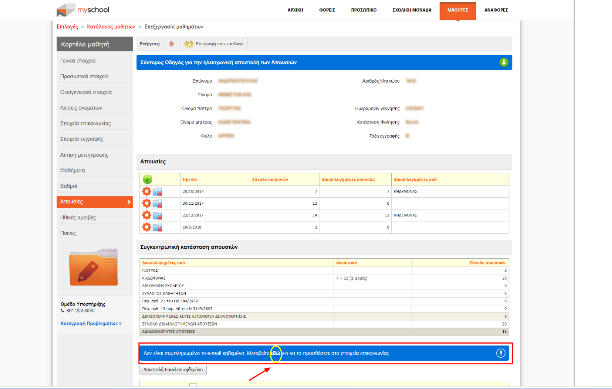The height and width of the screenshot is (389, 612).
Task: Click the Επιλογές breadcrumb link
Action: click(x=67, y=27)
